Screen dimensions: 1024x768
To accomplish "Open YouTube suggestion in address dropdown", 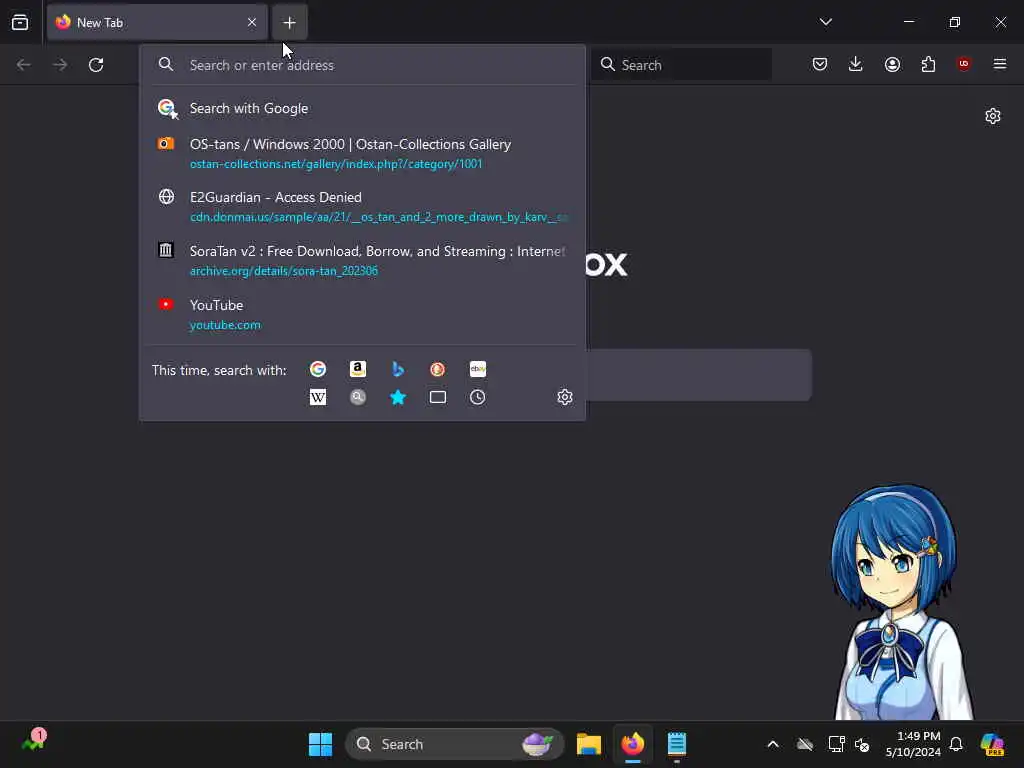I will click(x=362, y=314).
